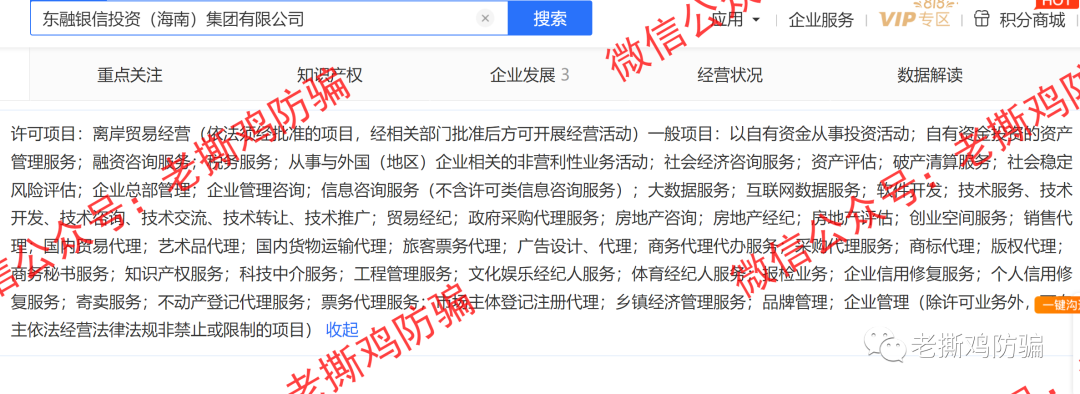Click the 旅客票务代理 text
Viewport: 1080px width, 394px height.
453,247
